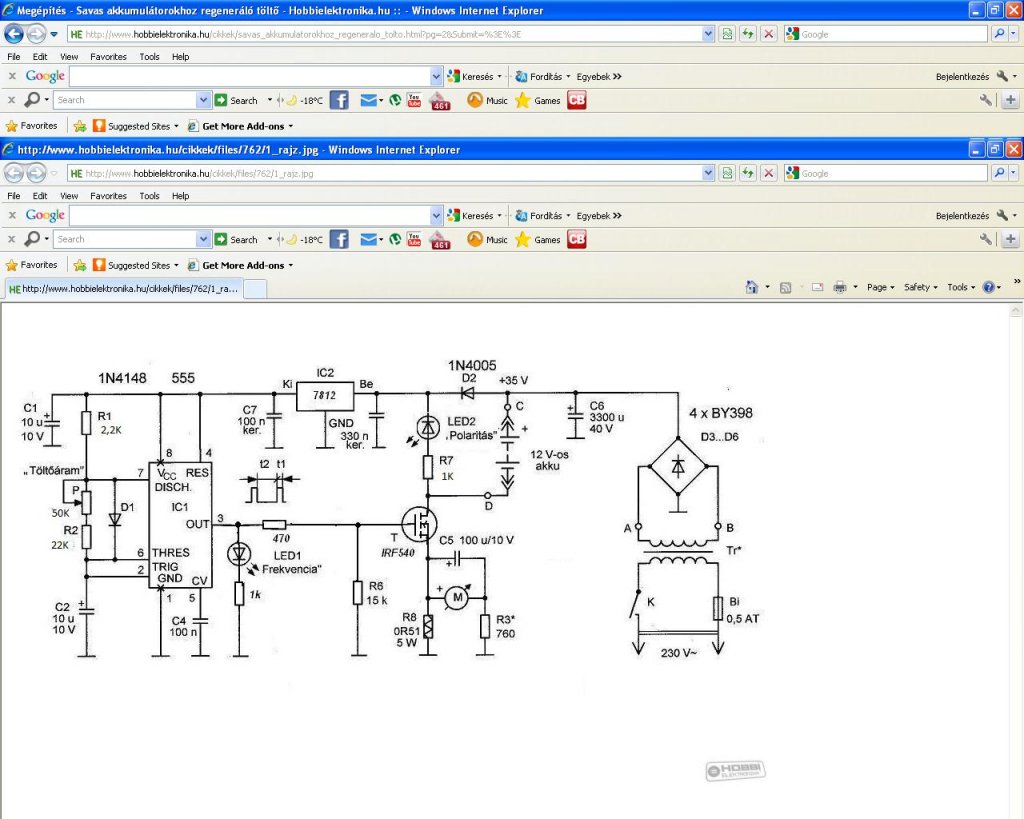
Task: Click Bejelentkezés in 1_rajz.jpg Google toolbar
Action: tap(962, 216)
